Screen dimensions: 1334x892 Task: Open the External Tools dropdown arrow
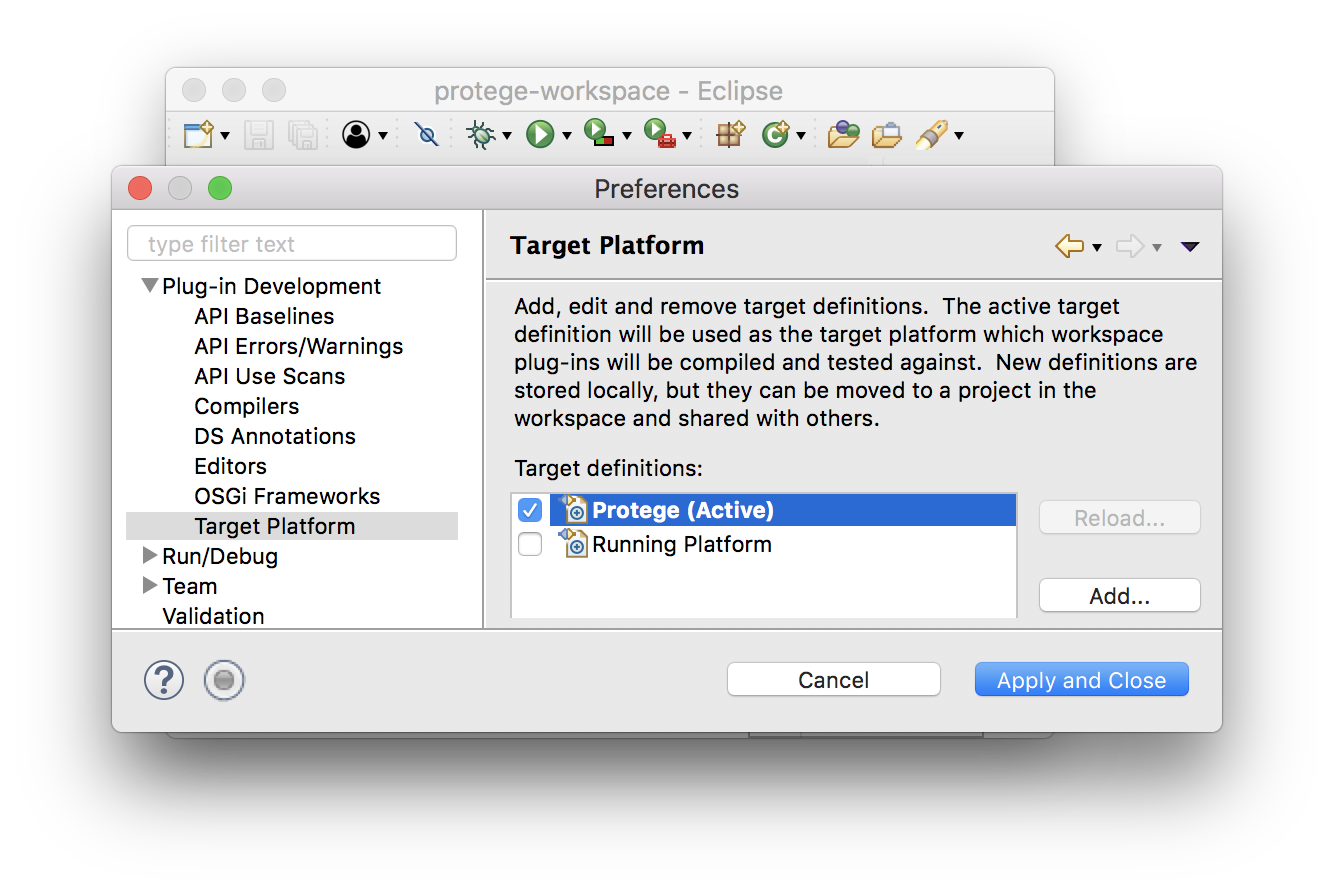(687, 136)
